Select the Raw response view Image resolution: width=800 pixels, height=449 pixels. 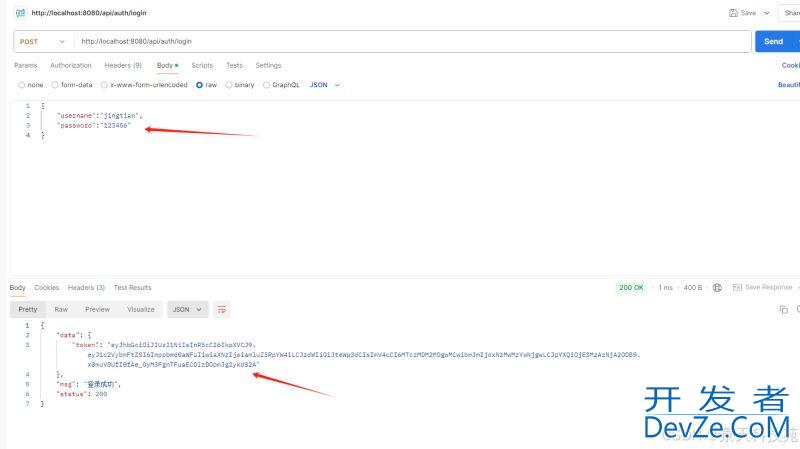click(61, 310)
